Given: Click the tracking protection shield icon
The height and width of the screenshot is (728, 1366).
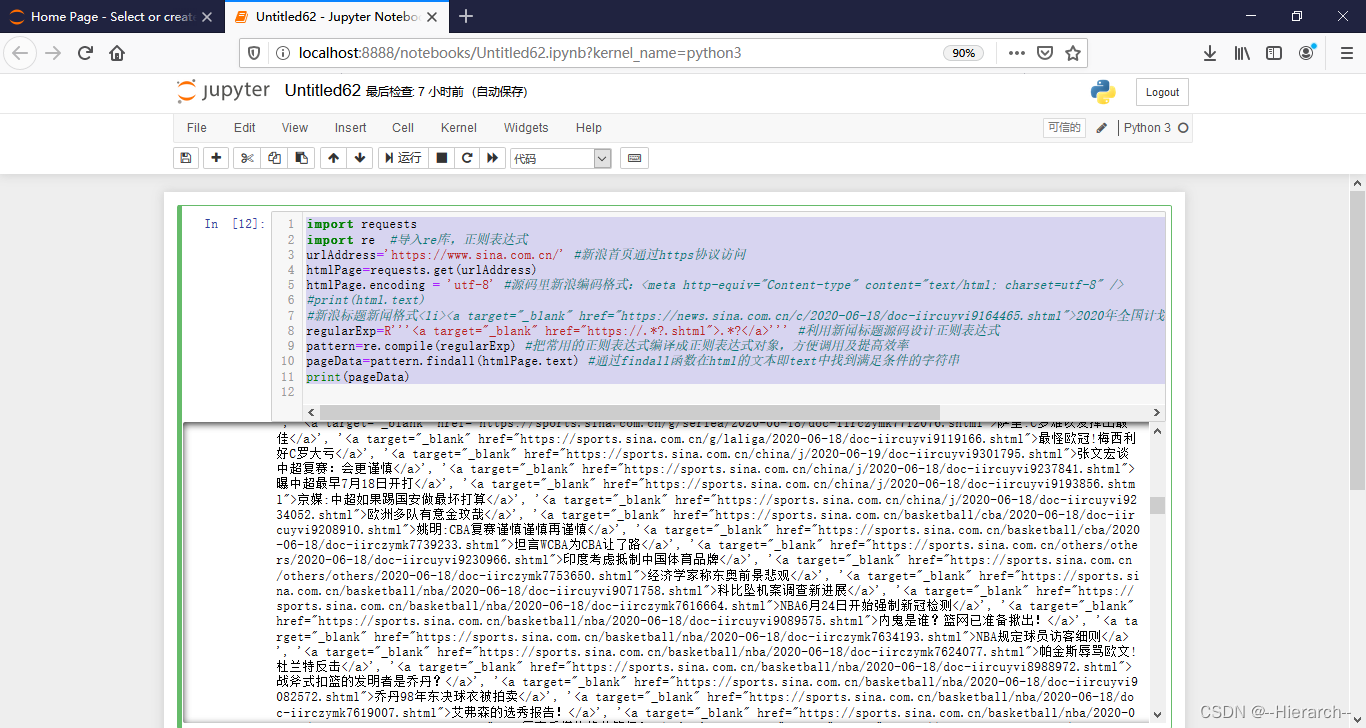Looking at the screenshot, I should pyautogui.click(x=255, y=53).
